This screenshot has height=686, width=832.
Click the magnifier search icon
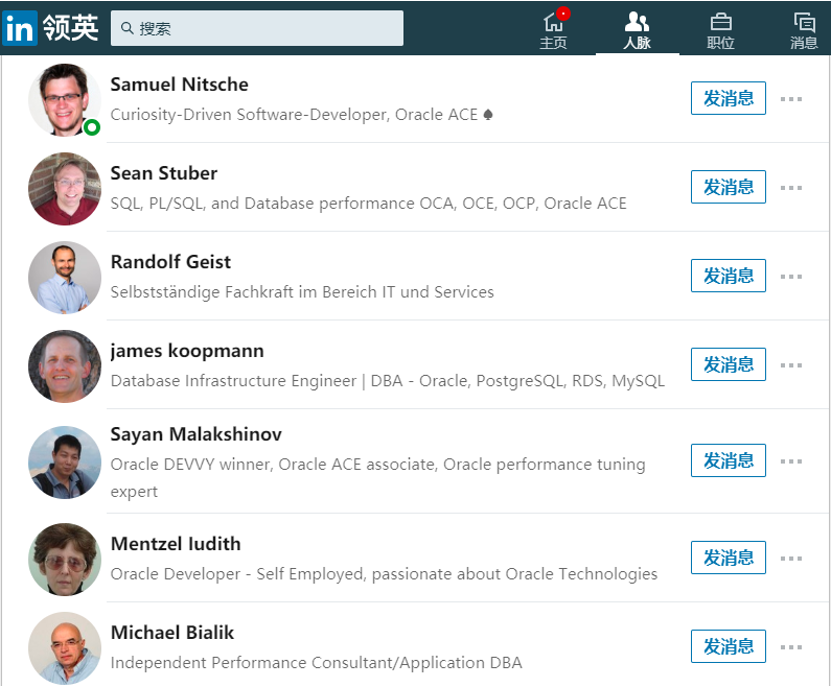127,29
